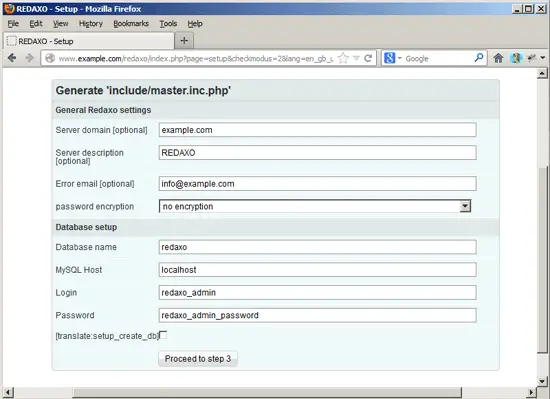The width and height of the screenshot is (550, 399).
Task: Click the Server domain input field
Action: tap(317, 130)
